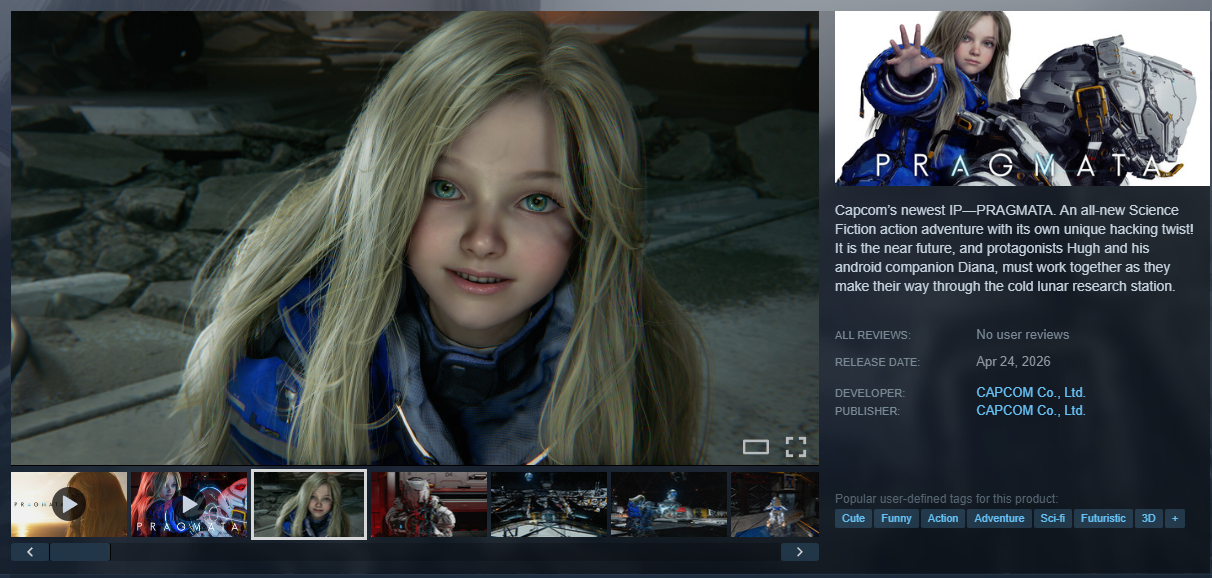
Task: Play the first trailer thumbnail
Action: point(69,504)
